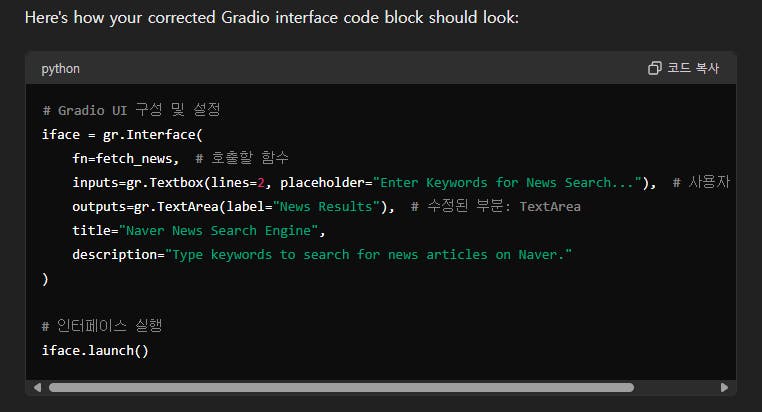Image resolution: width=762 pixels, height=412 pixels.
Task: Click the comment '# 인터페이스 실행'
Action: (102, 326)
